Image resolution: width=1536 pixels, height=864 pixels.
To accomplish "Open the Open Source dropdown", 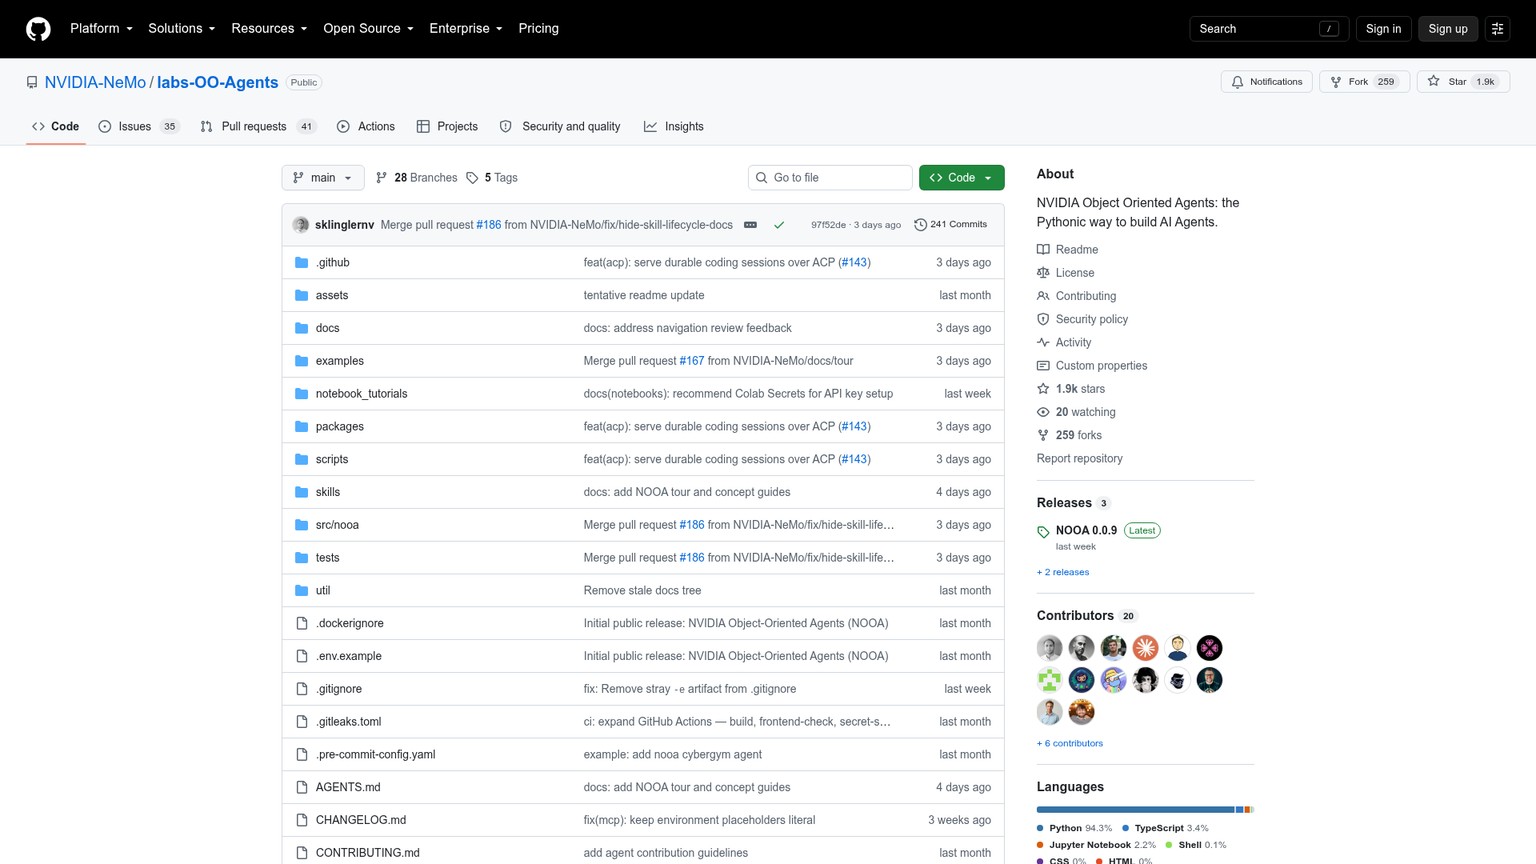I will pyautogui.click(x=368, y=29).
